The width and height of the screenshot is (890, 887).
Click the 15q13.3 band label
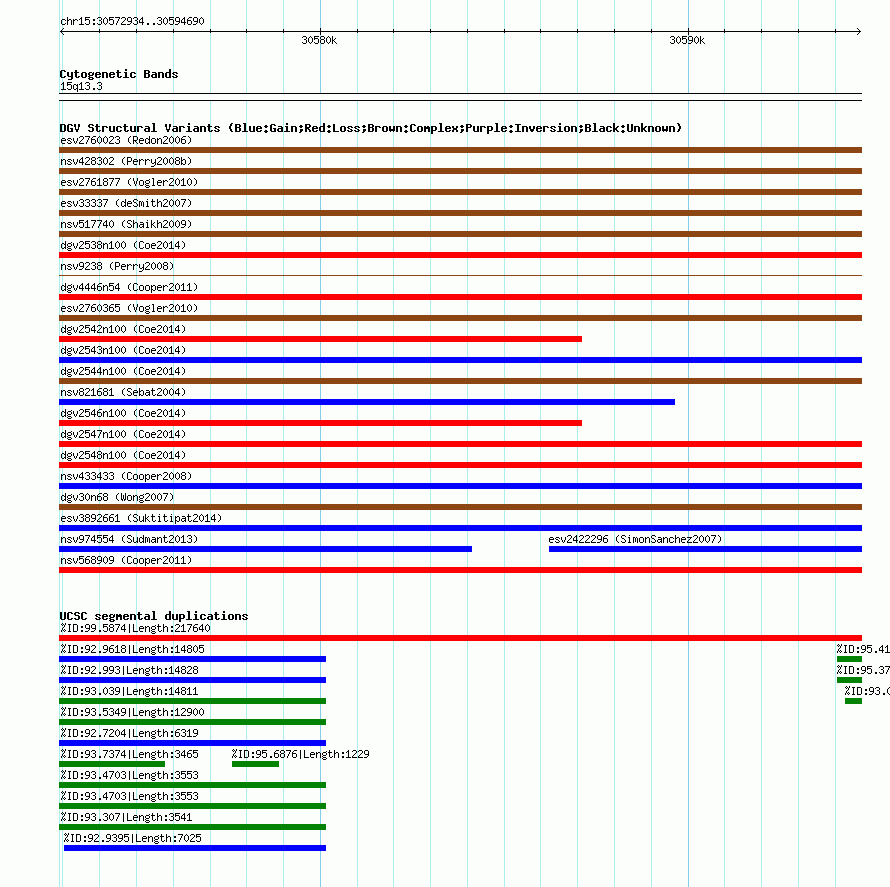click(81, 86)
